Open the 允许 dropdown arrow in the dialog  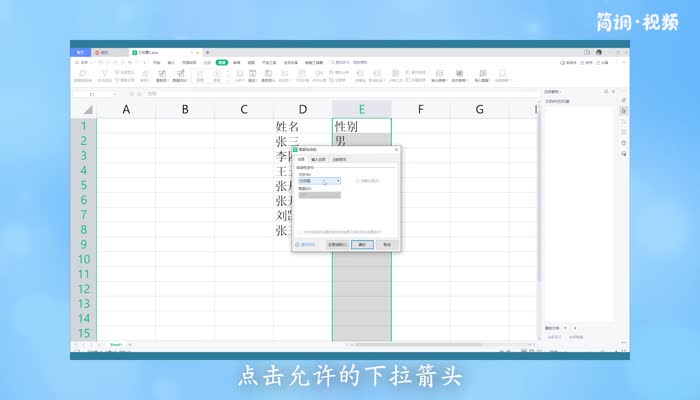[338, 181]
